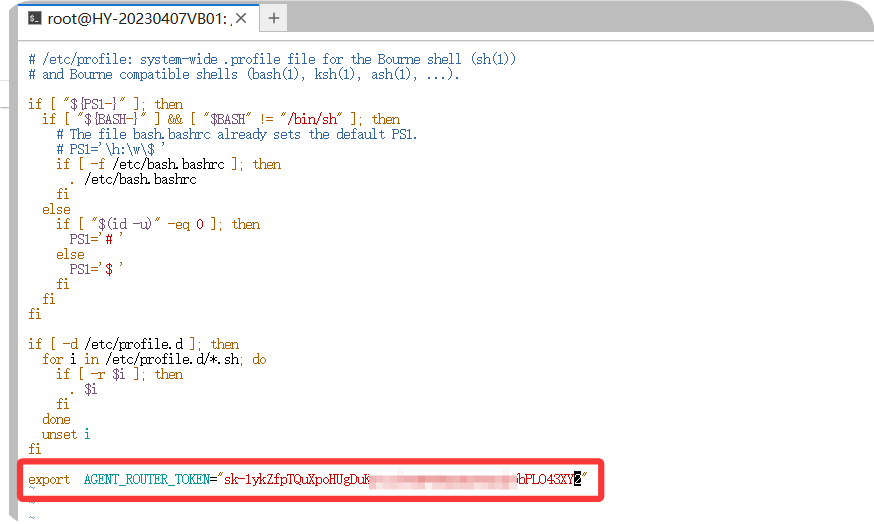The image size is (874, 524).
Task: Click the PS1='# ' assignment line
Action: 96,239
